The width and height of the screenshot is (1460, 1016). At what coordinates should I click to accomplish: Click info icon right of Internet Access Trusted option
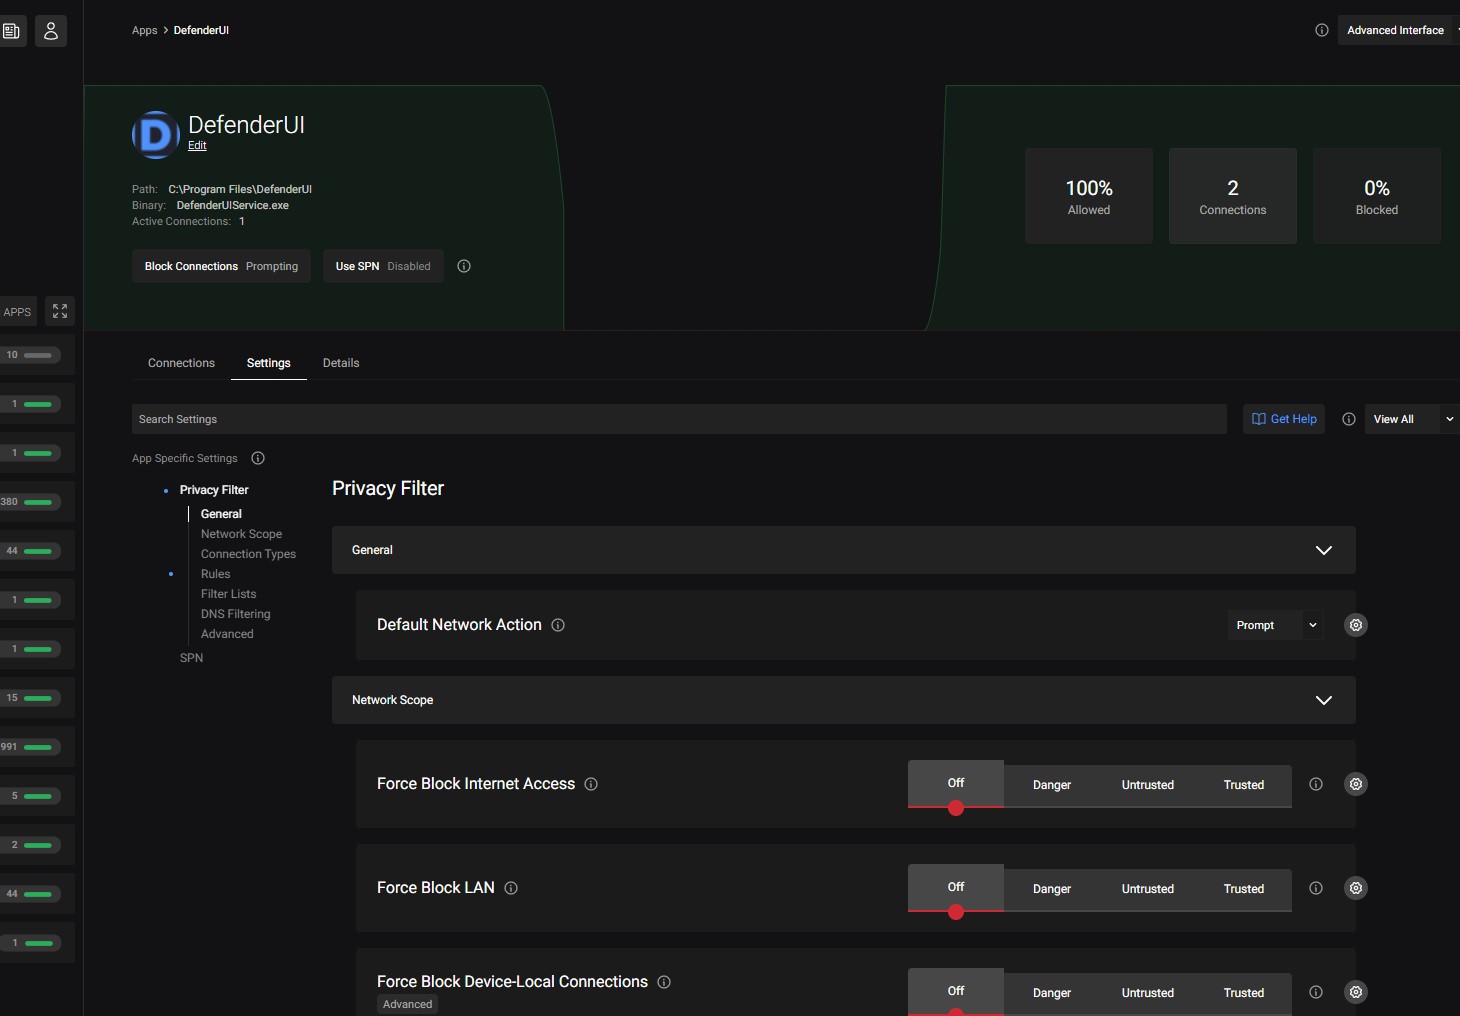(x=1316, y=784)
